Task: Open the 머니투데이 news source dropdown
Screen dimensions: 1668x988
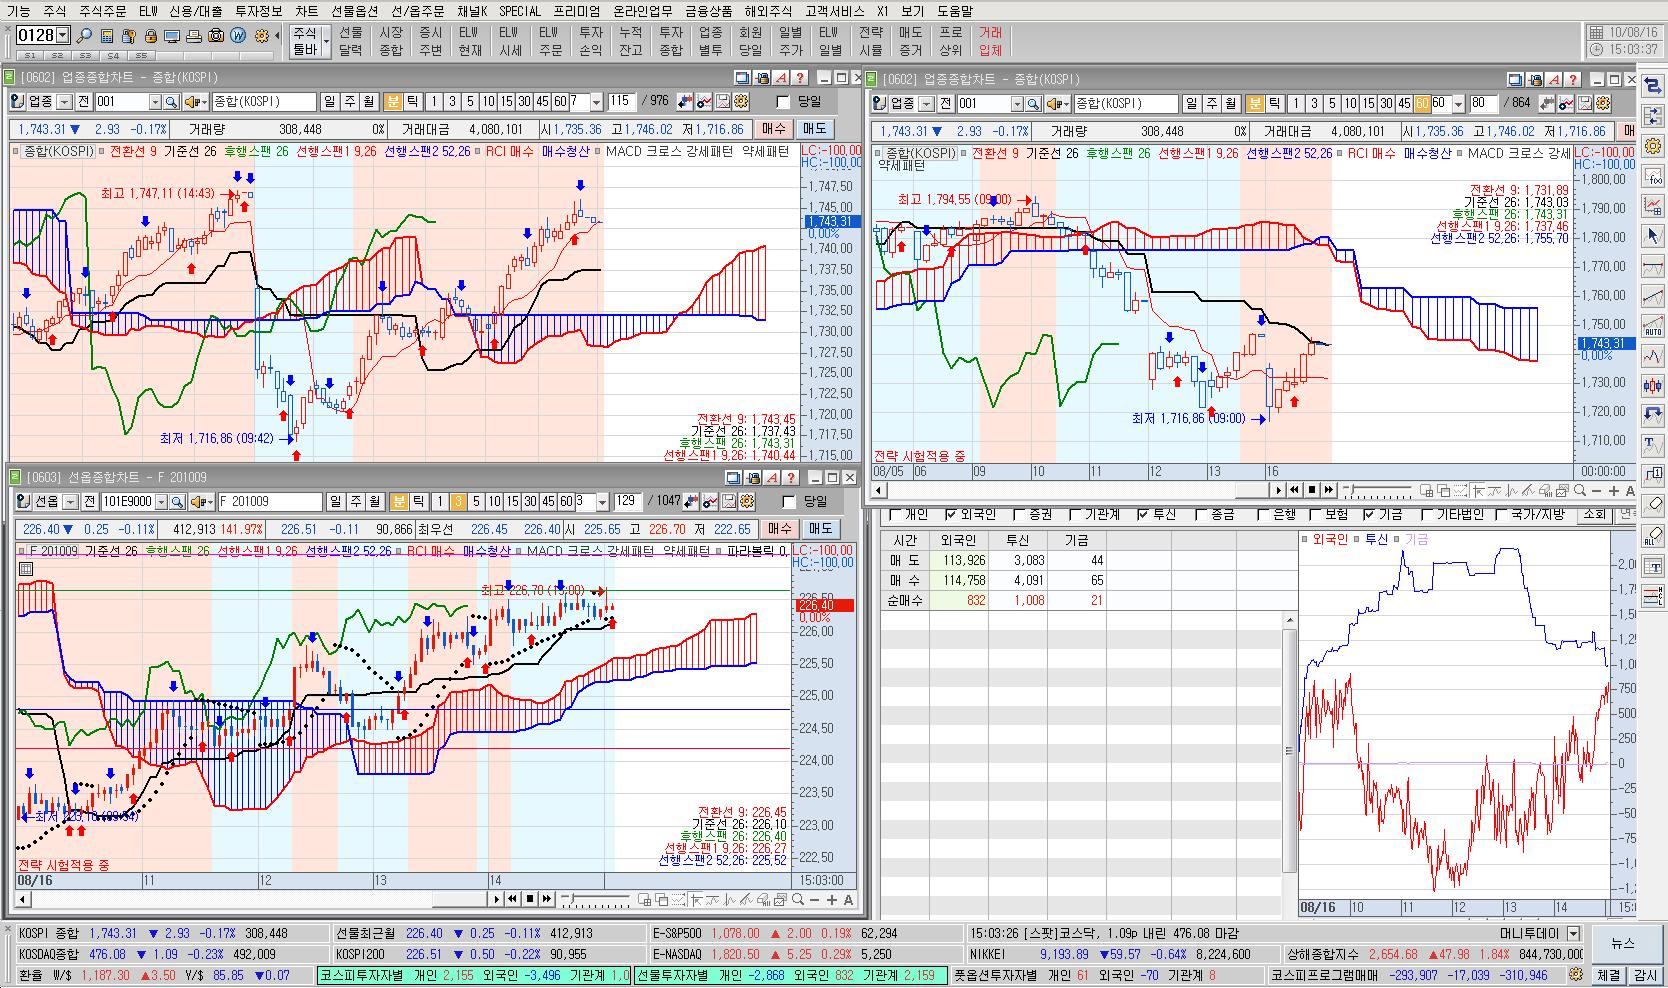Action: pos(1573,933)
